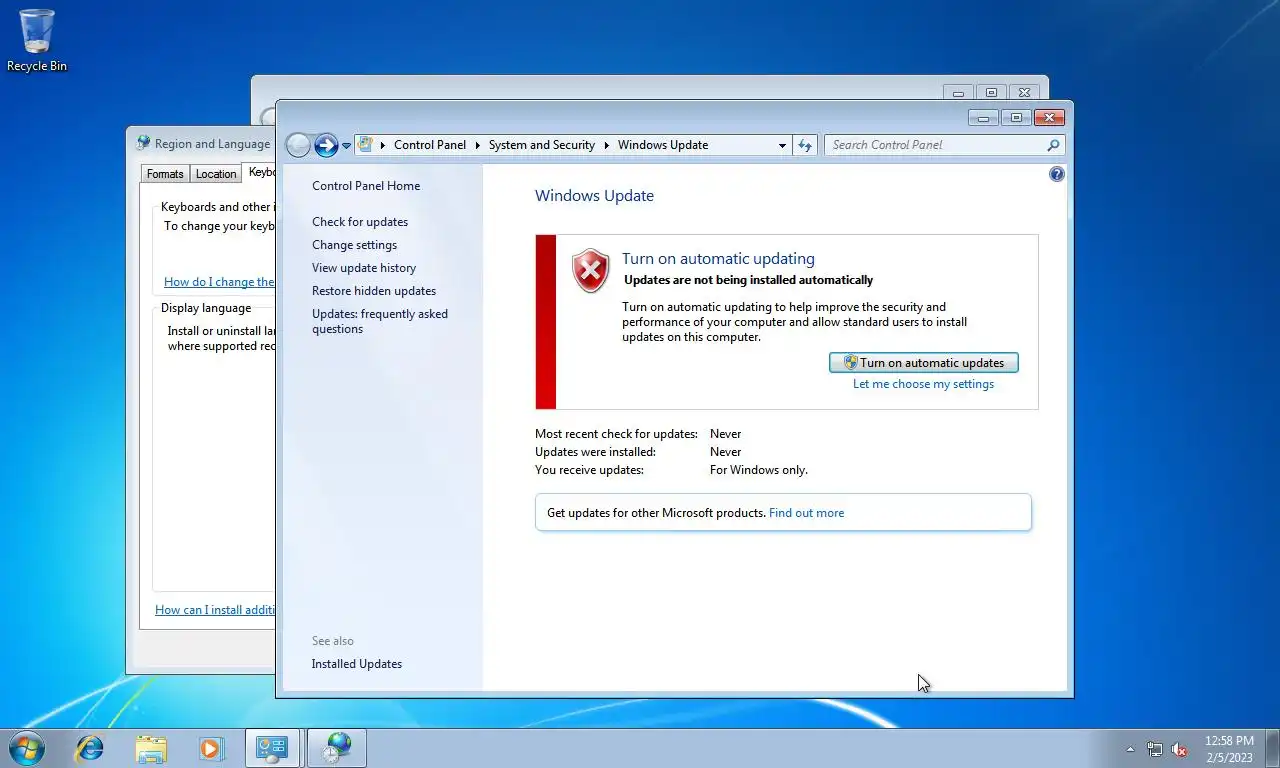Viewport: 1280px width, 768px height.
Task: Open Change settings in sidebar
Action: pos(354,245)
